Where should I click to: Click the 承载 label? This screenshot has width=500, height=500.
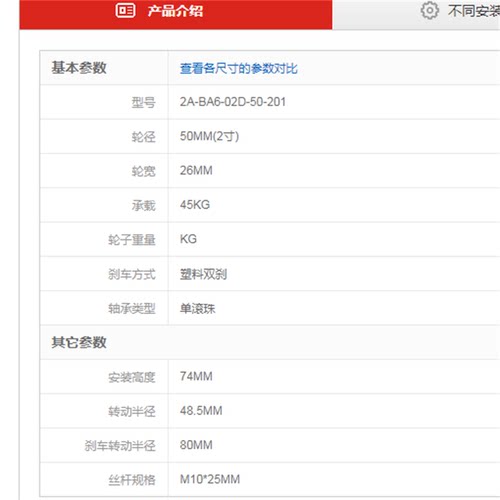143,205
